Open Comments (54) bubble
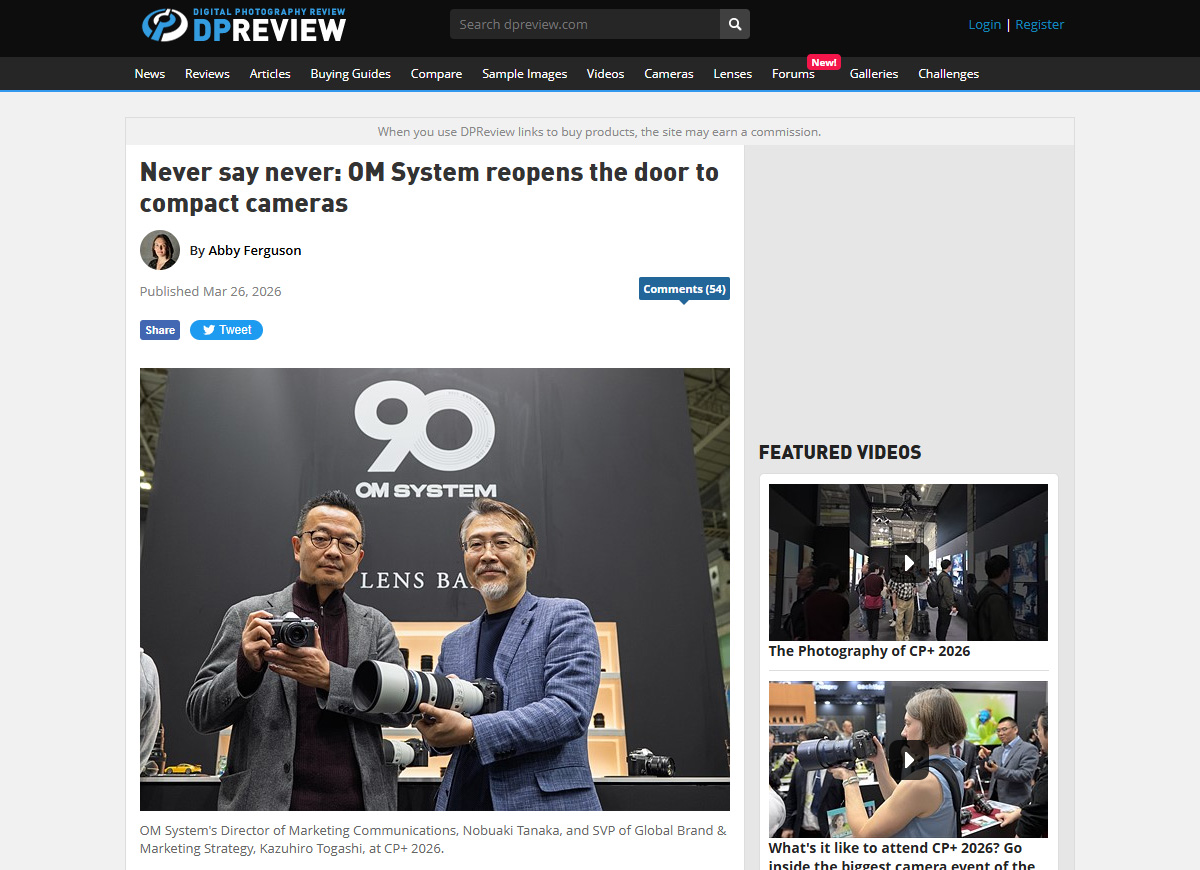The height and width of the screenshot is (870, 1200). 684,289
